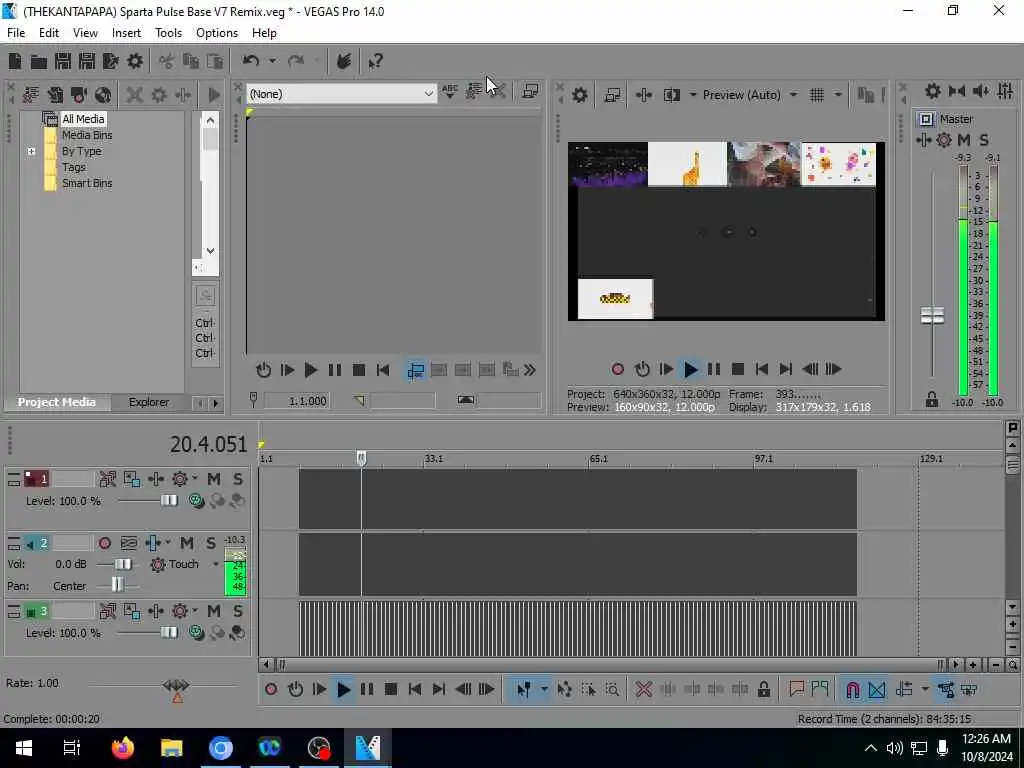Toggle Automatic Crossfades icon
The width and height of the screenshot is (1024, 768).
[877, 689]
